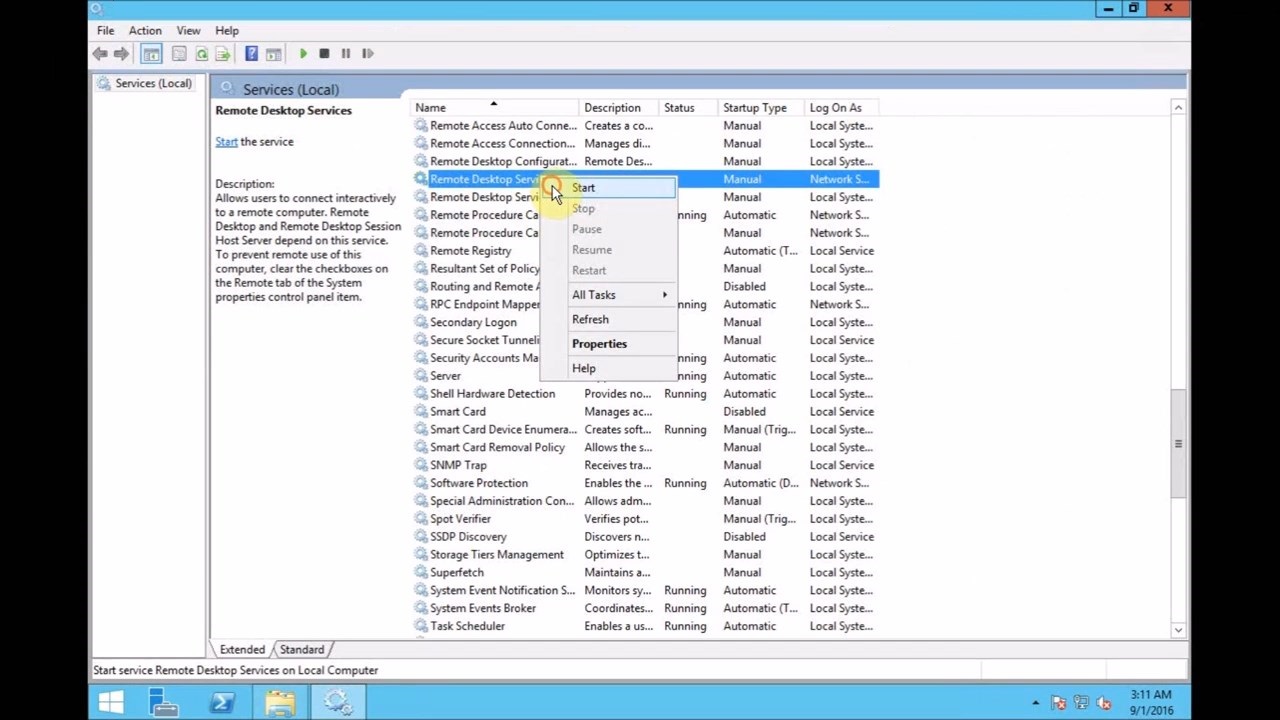Open the Action menu
Viewport: 1280px width, 720px height.
click(145, 31)
